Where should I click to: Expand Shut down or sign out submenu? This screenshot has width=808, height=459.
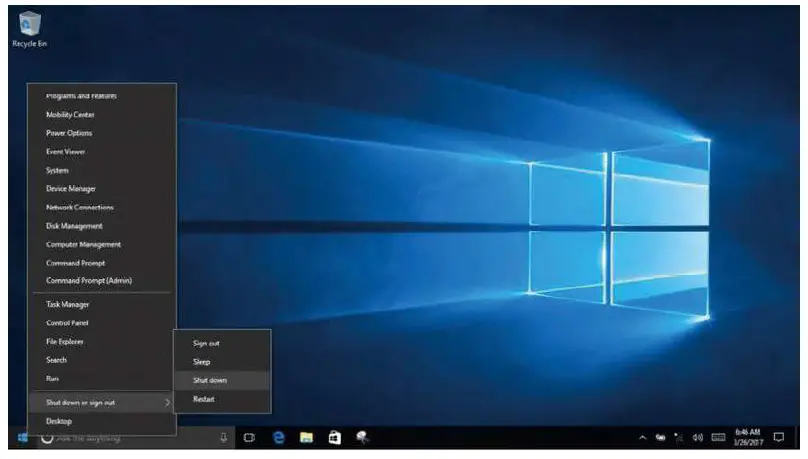102,402
